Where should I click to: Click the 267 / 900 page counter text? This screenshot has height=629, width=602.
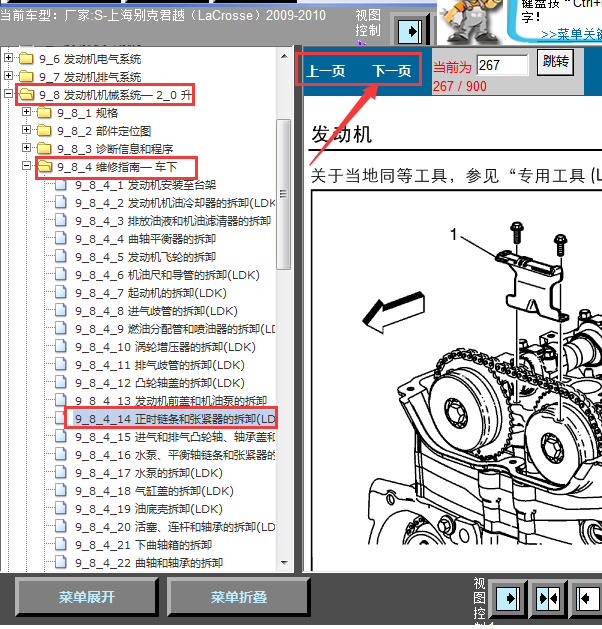tap(460, 86)
